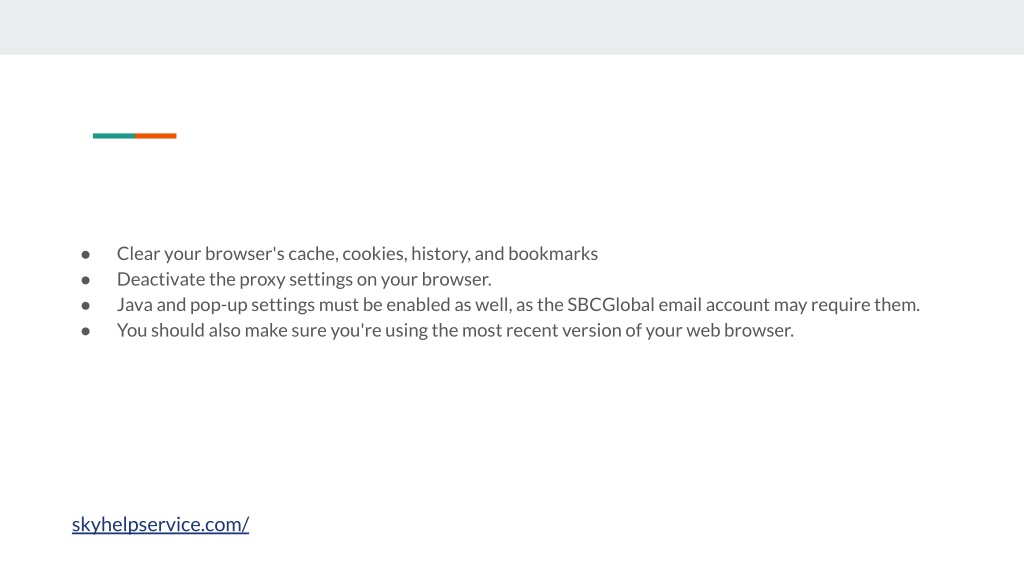The width and height of the screenshot is (1024, 576).
Task: Click the bullet dot beside "Java and pop-up"
Action: tap(86, 306)
